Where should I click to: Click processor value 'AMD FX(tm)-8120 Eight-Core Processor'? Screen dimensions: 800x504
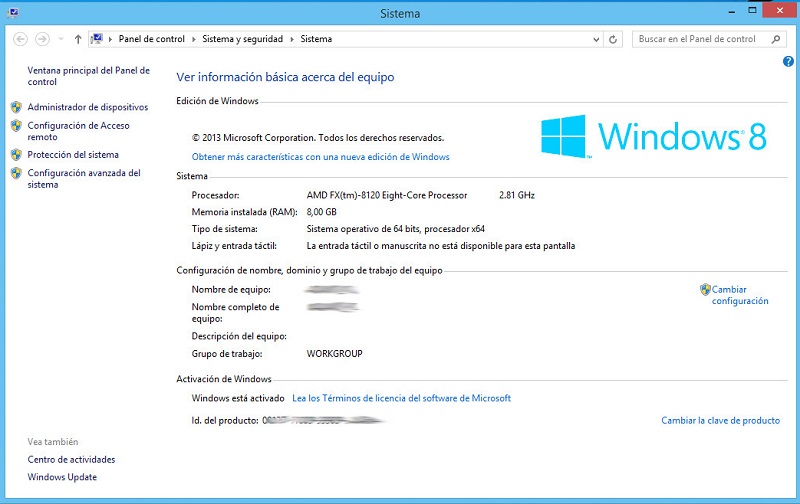click(387, 195)
